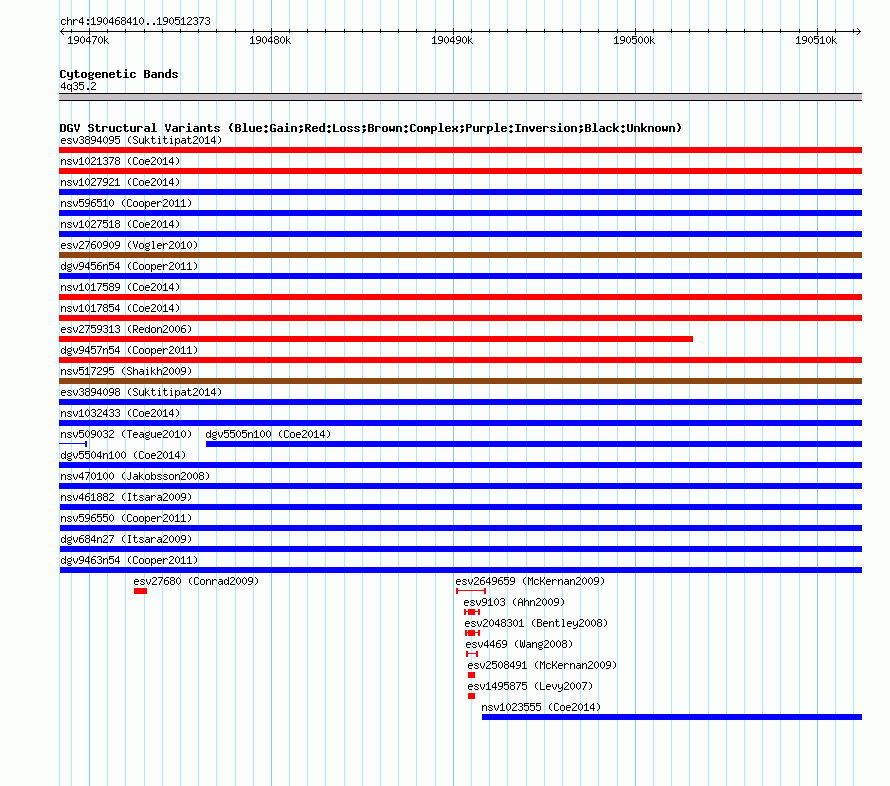
Task: Select nsv517295 (Shaikh2009) label
Action: (x=126, y=371)
